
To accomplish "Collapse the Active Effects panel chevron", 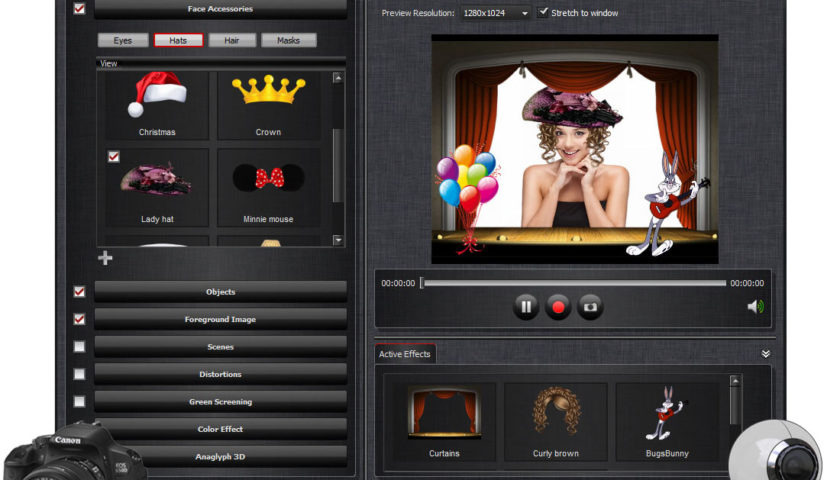I will pyautogui.click(x=766, y=354).
